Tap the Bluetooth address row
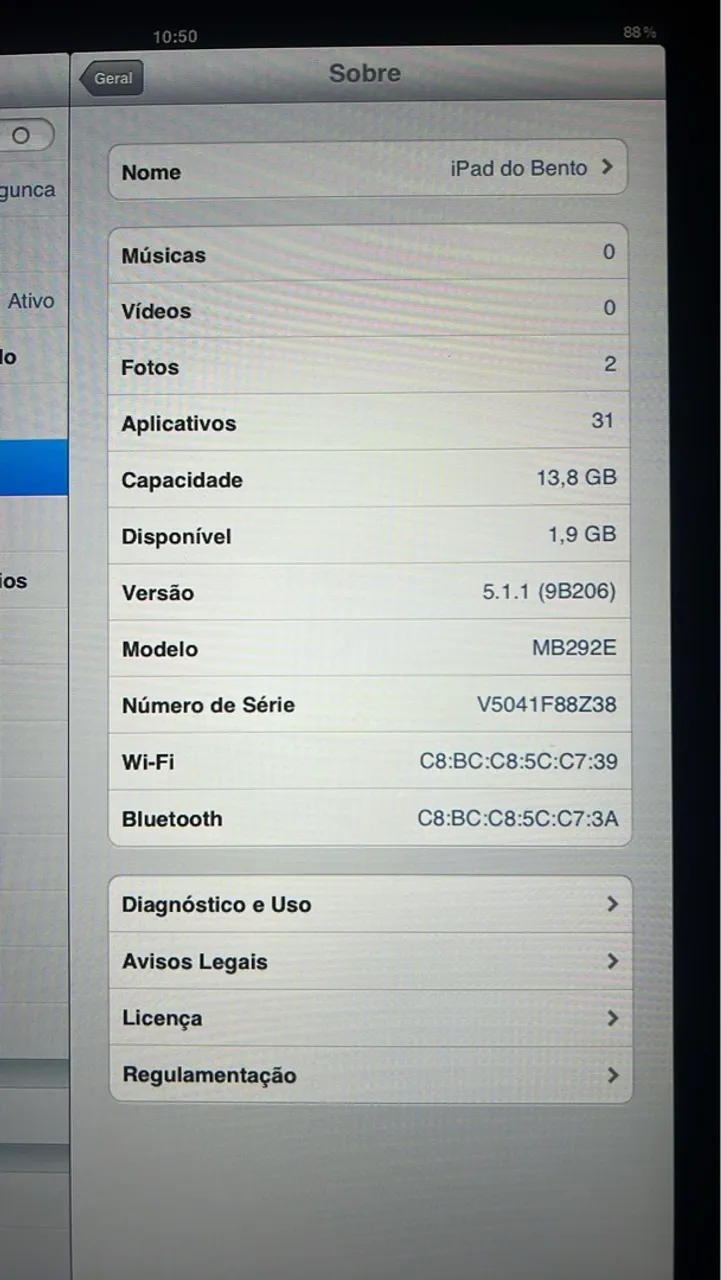Image resolution: width=721 pixels, height=1280 pixels. [x=370, y=818]
